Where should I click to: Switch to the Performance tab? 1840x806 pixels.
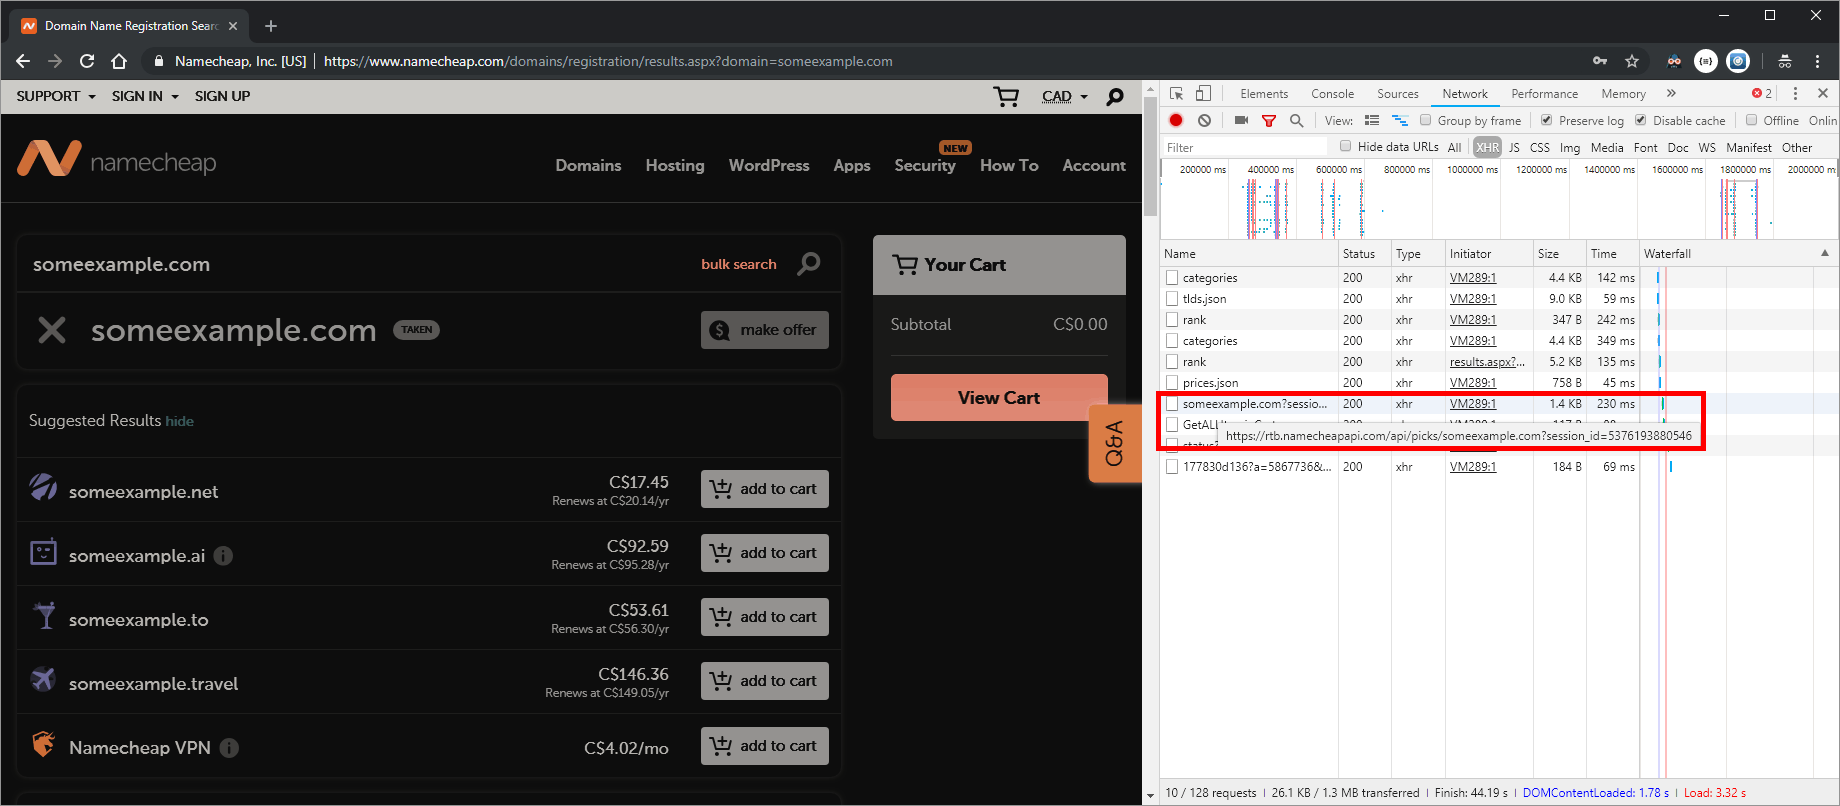1545,93
